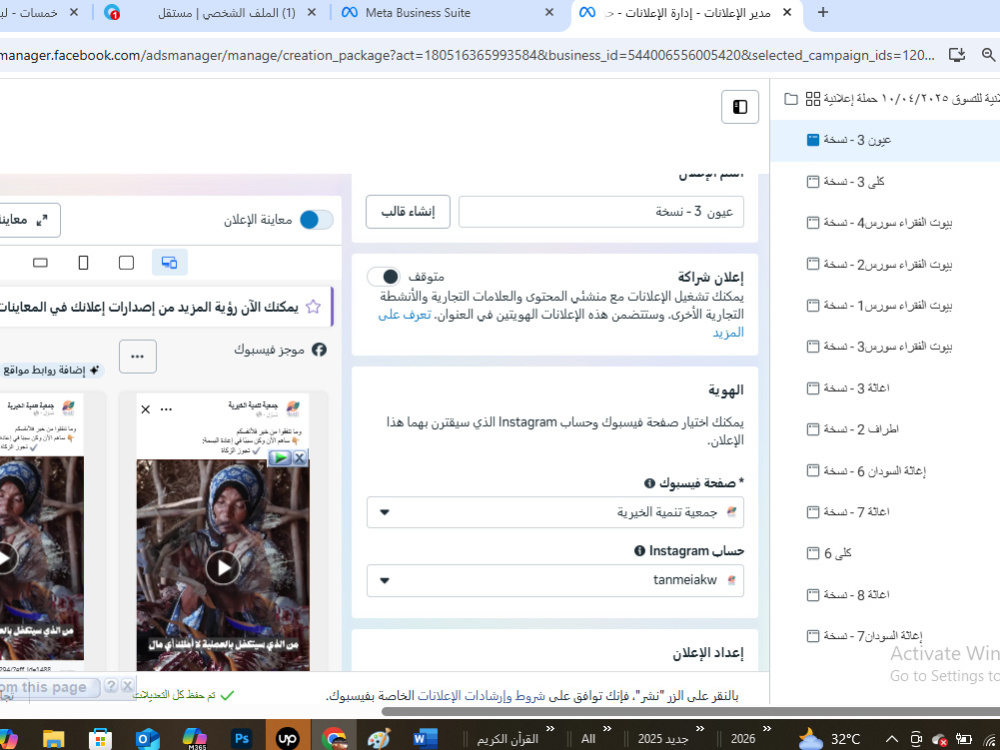
Task: Click the X inside the ad preview card
Action: (x=145, y=409)
